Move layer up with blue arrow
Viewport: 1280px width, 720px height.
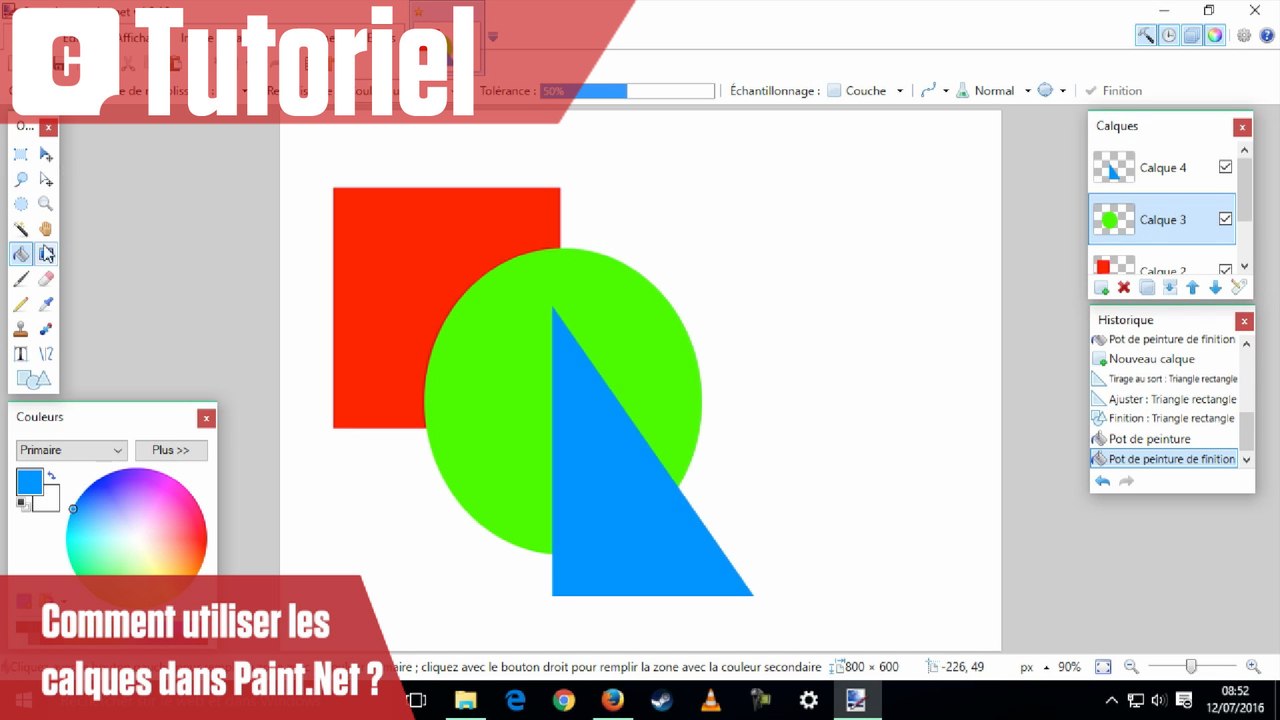tap(1193, 288)
